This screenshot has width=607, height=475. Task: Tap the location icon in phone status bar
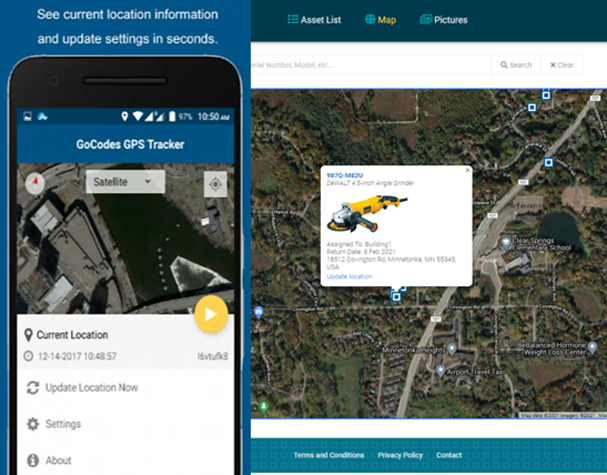point(125,116)
